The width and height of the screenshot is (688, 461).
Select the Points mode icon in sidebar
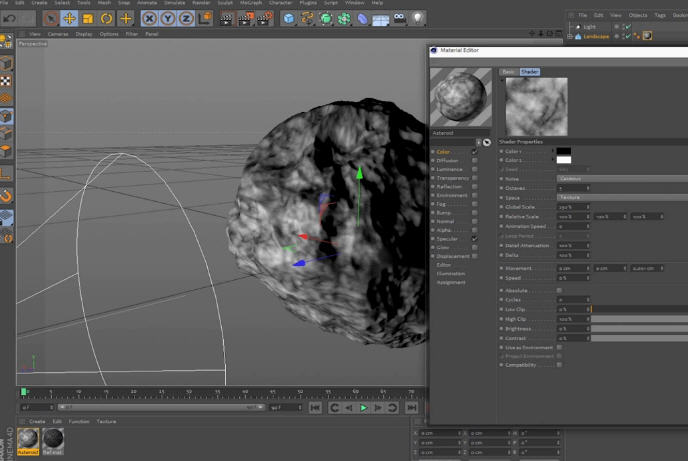(x=6, y=116)
